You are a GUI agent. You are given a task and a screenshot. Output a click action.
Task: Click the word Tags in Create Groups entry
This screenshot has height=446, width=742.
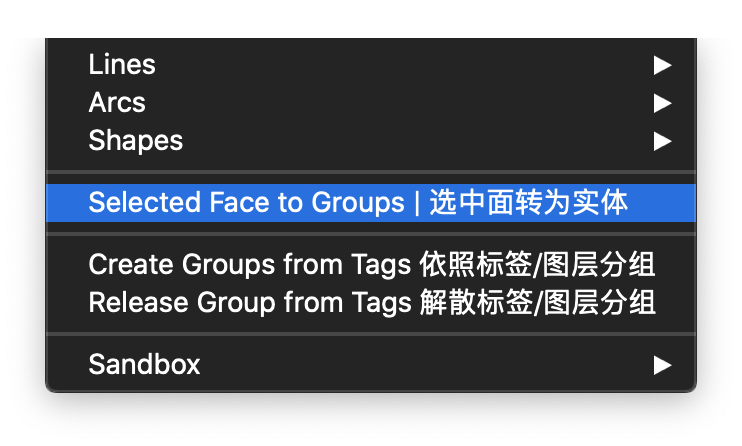[381, 265]
